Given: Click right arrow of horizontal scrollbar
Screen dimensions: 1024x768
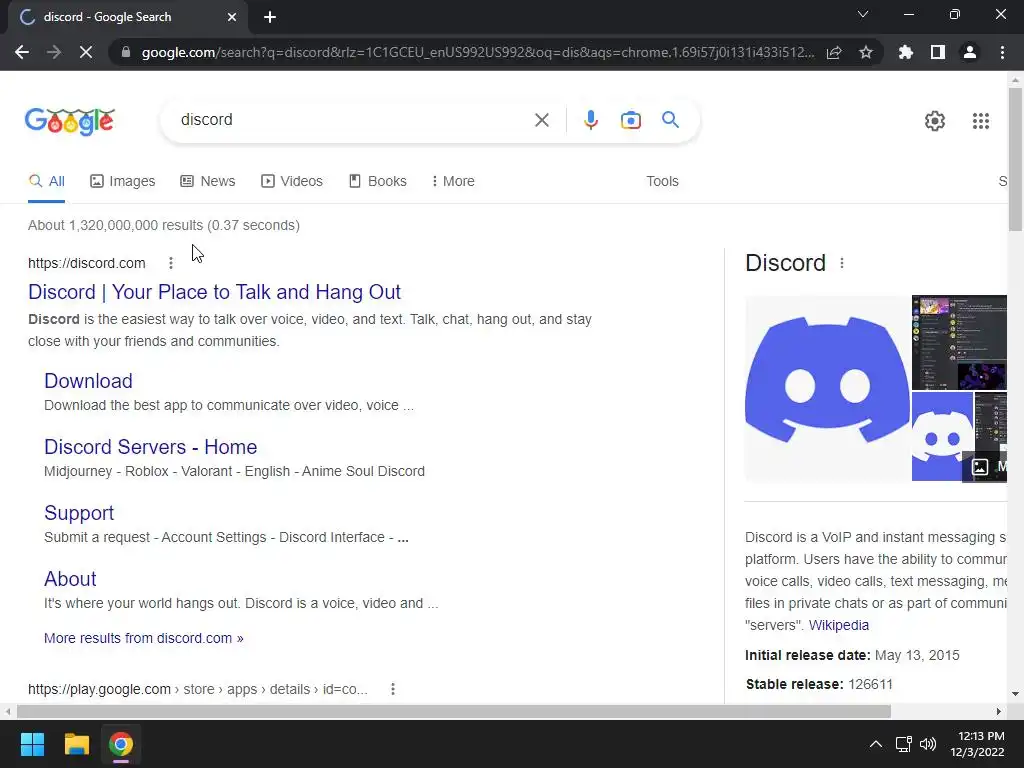Looking at the screenshot, I should click(x=999, y=711).
